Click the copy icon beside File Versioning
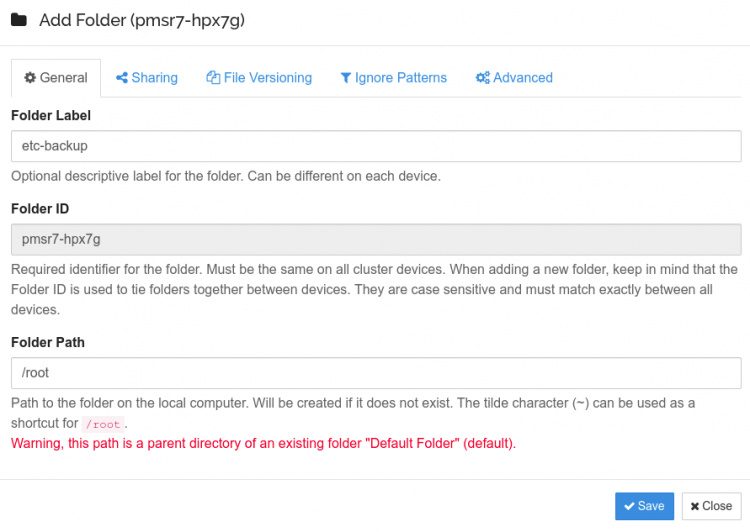The height and width of the screenshot is (532, 750). point(213,78)
